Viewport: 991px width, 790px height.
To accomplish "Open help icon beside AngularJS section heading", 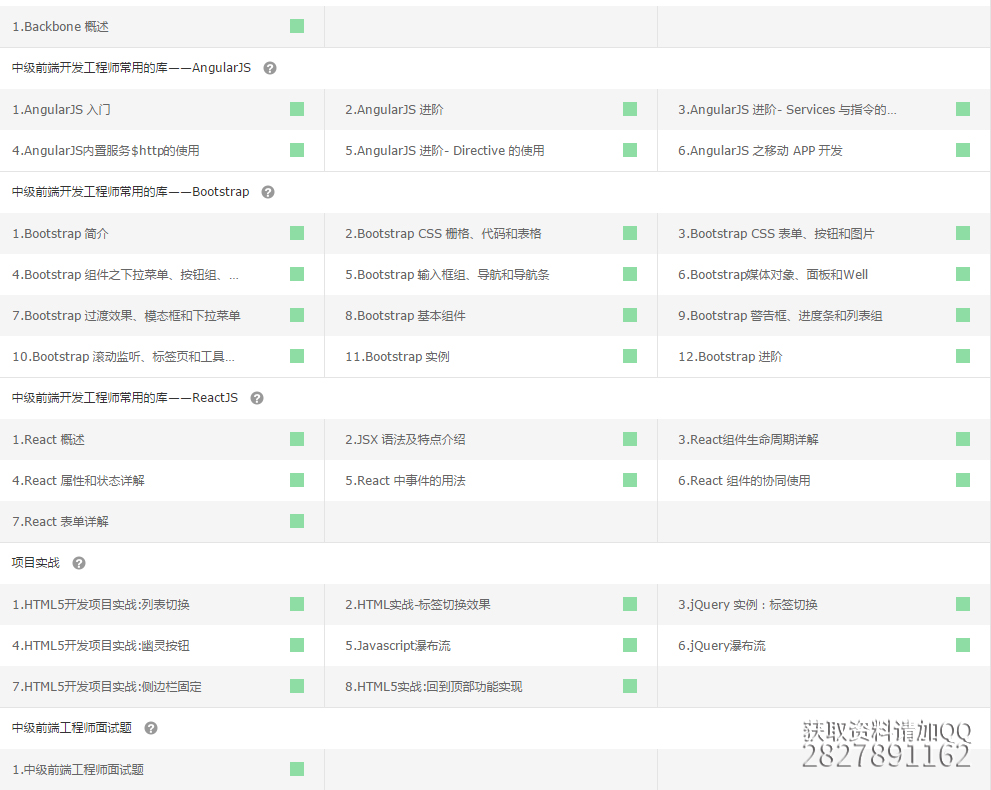I will (270, 68).
